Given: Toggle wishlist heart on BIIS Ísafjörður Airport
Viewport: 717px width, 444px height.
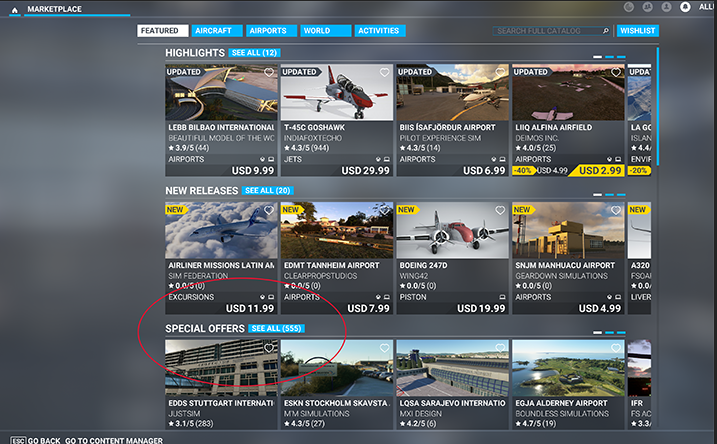Looking at the screenshot, I should [500, 72].
